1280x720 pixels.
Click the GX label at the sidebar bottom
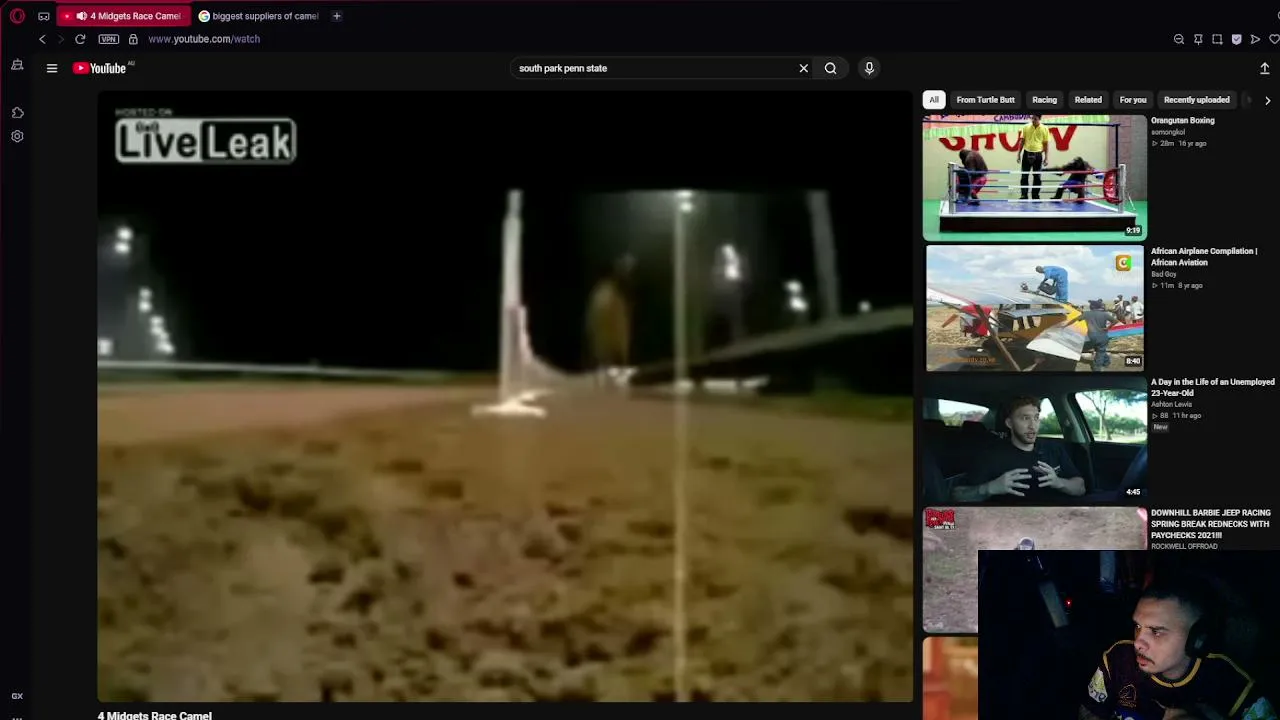click(17, 696)
